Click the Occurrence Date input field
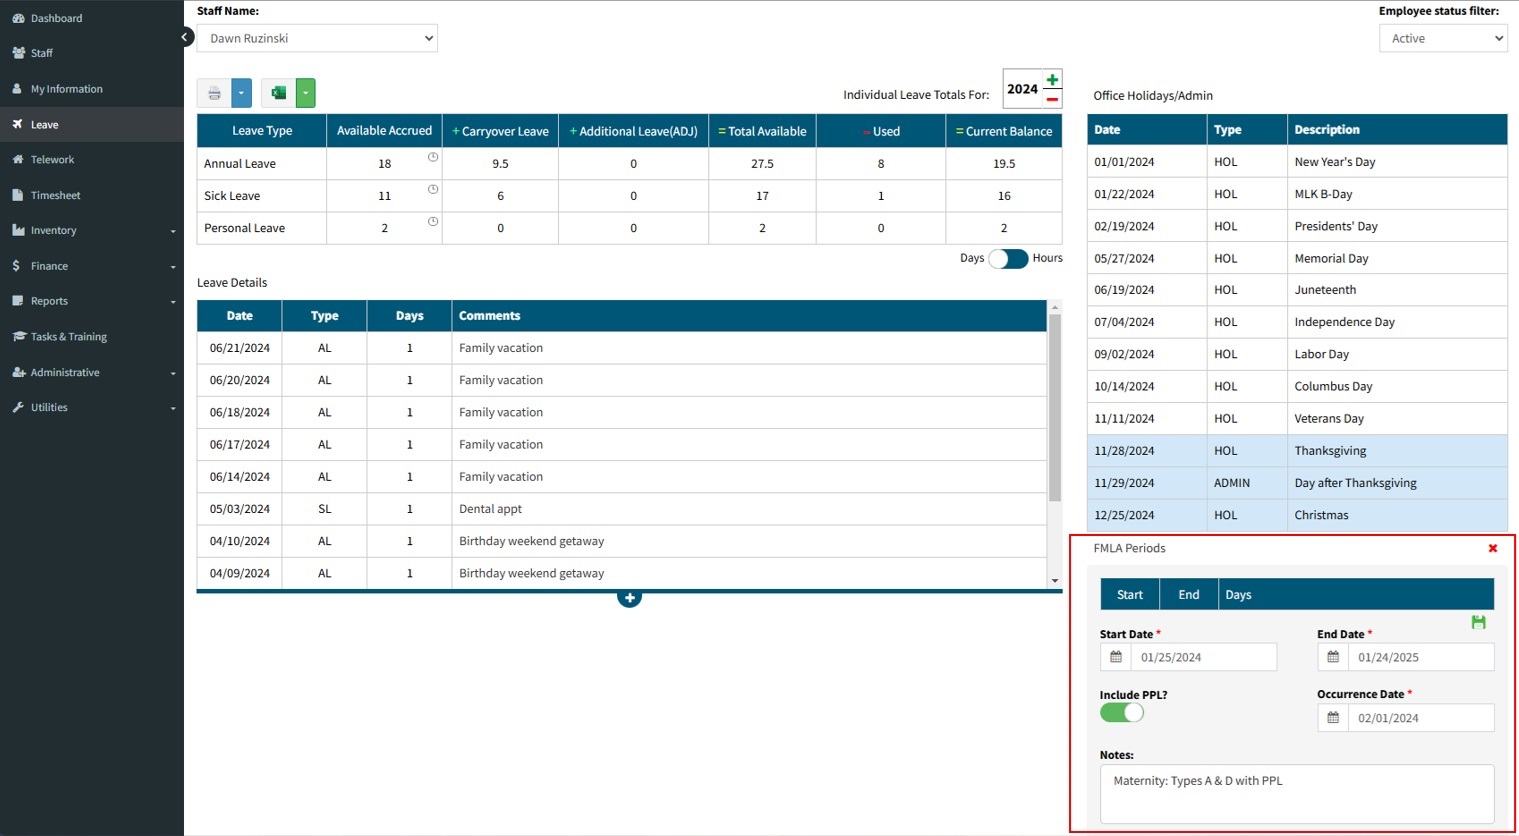 (x=1420, y=718)
